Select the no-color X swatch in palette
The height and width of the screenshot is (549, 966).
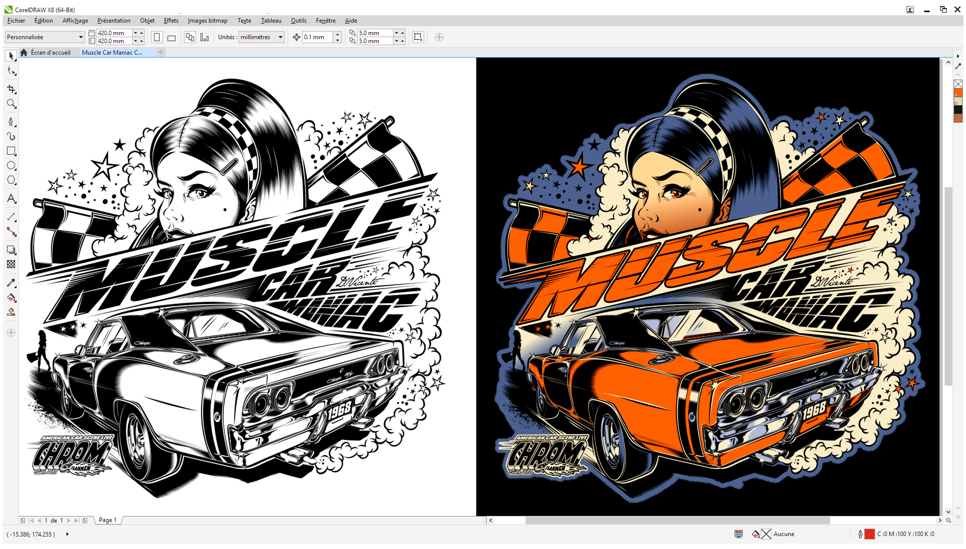pyautogui.click(x=958, y=83)
